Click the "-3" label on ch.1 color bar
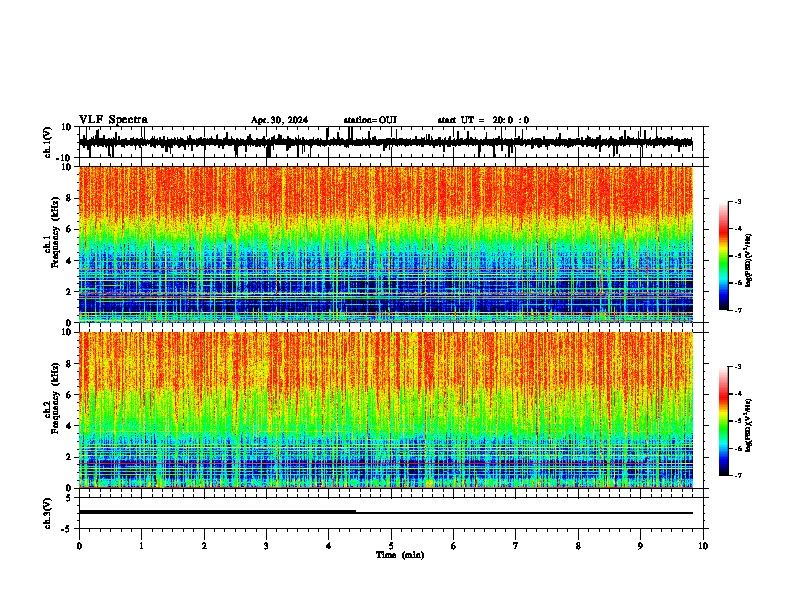Viewport: 792px width, 612px height. pos(737,201)
